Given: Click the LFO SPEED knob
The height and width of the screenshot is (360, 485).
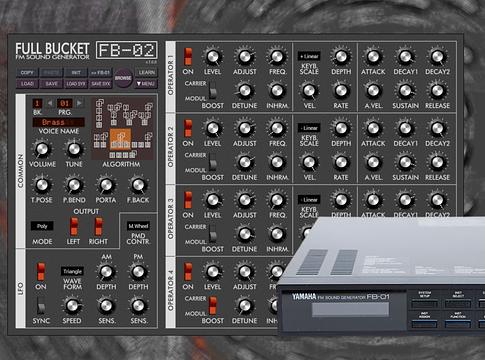Looking at the screenshot, I should point(72,306).
